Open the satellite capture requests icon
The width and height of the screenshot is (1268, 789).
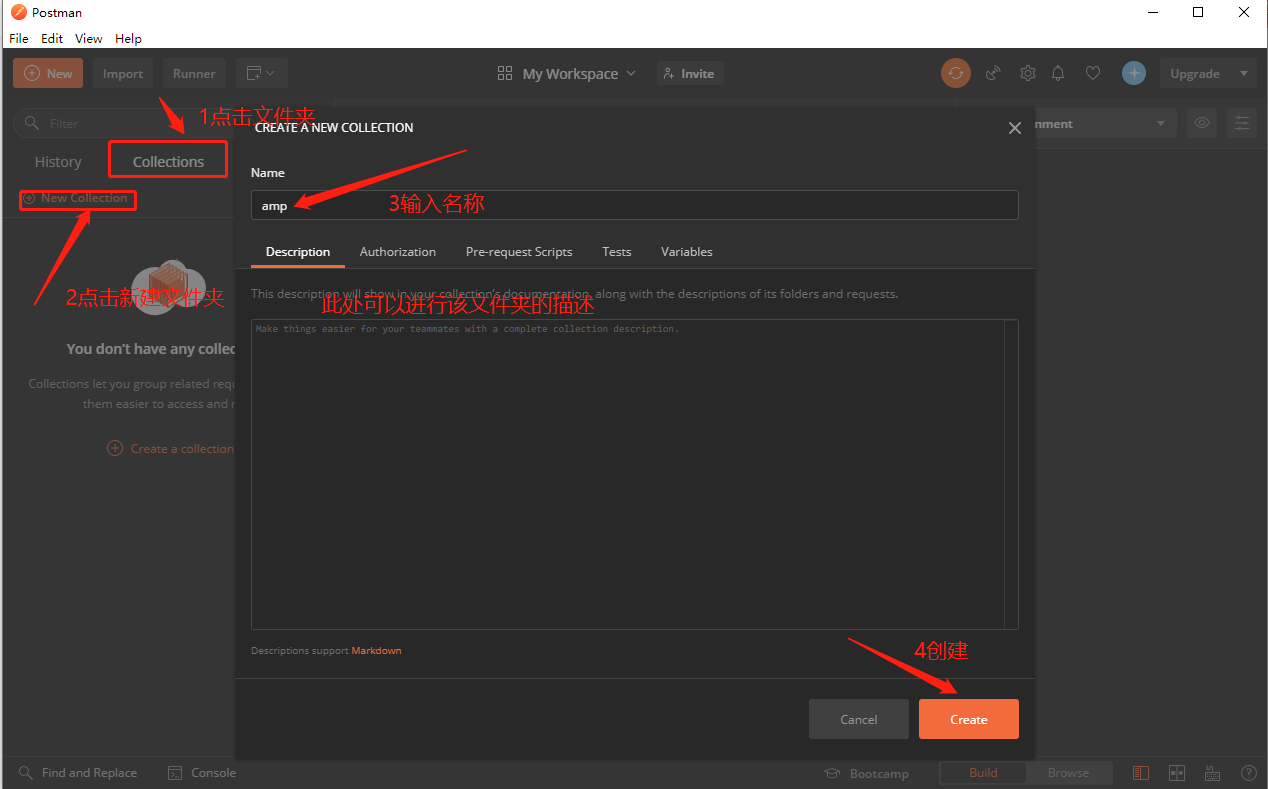click(993, 73)
